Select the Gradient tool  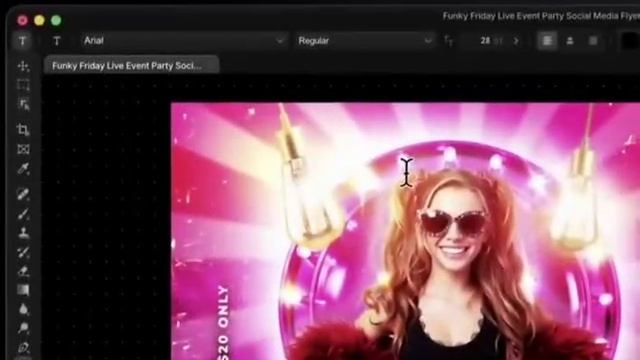tap(23, 290)
